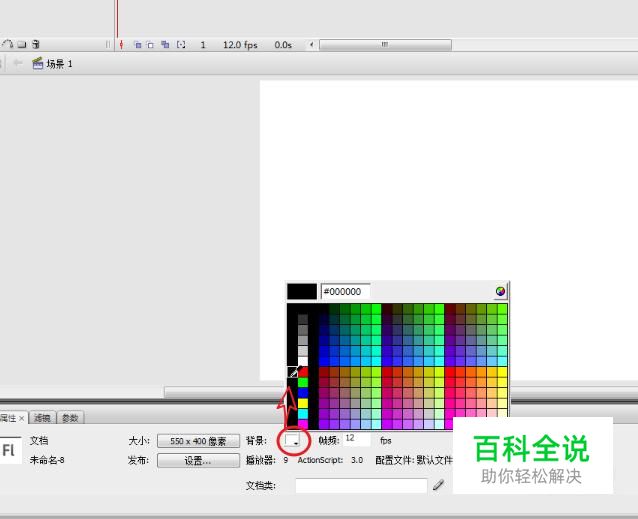Click the 播放器: 9 player version text
This screenshot has width=638, height=519.
pos(267,460)
